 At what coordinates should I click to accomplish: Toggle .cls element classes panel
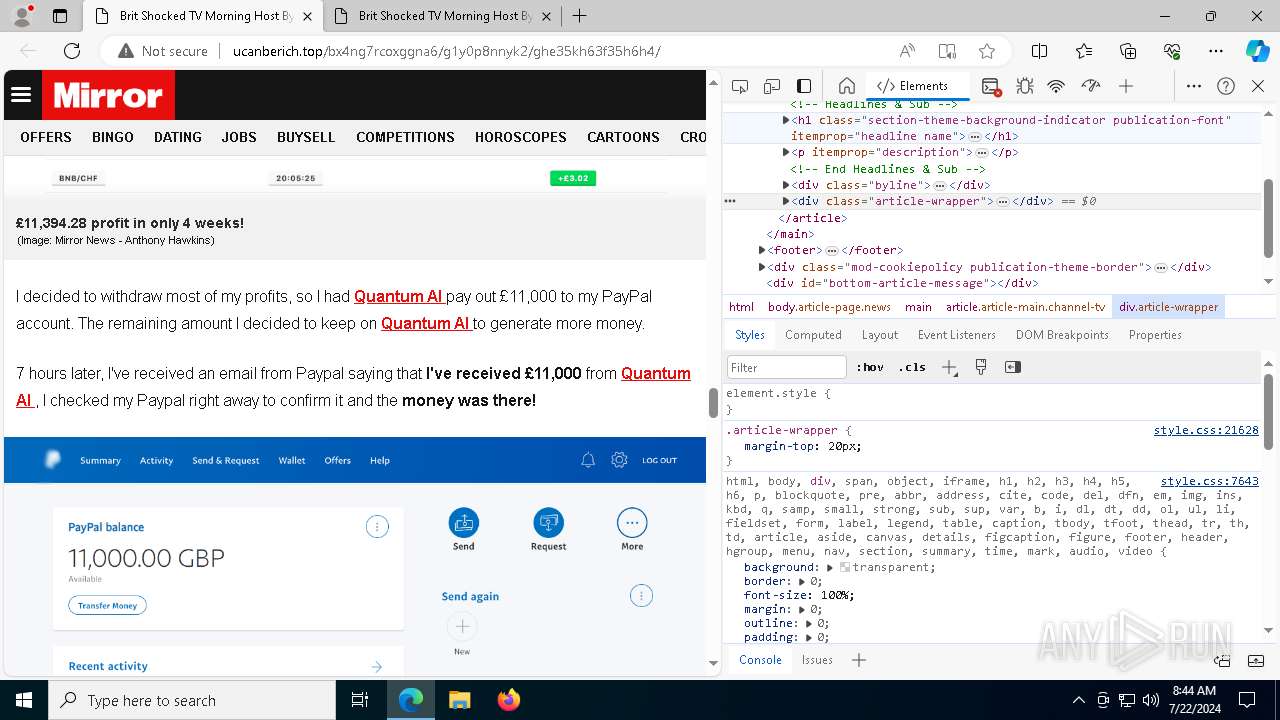[x=912, y=367]
